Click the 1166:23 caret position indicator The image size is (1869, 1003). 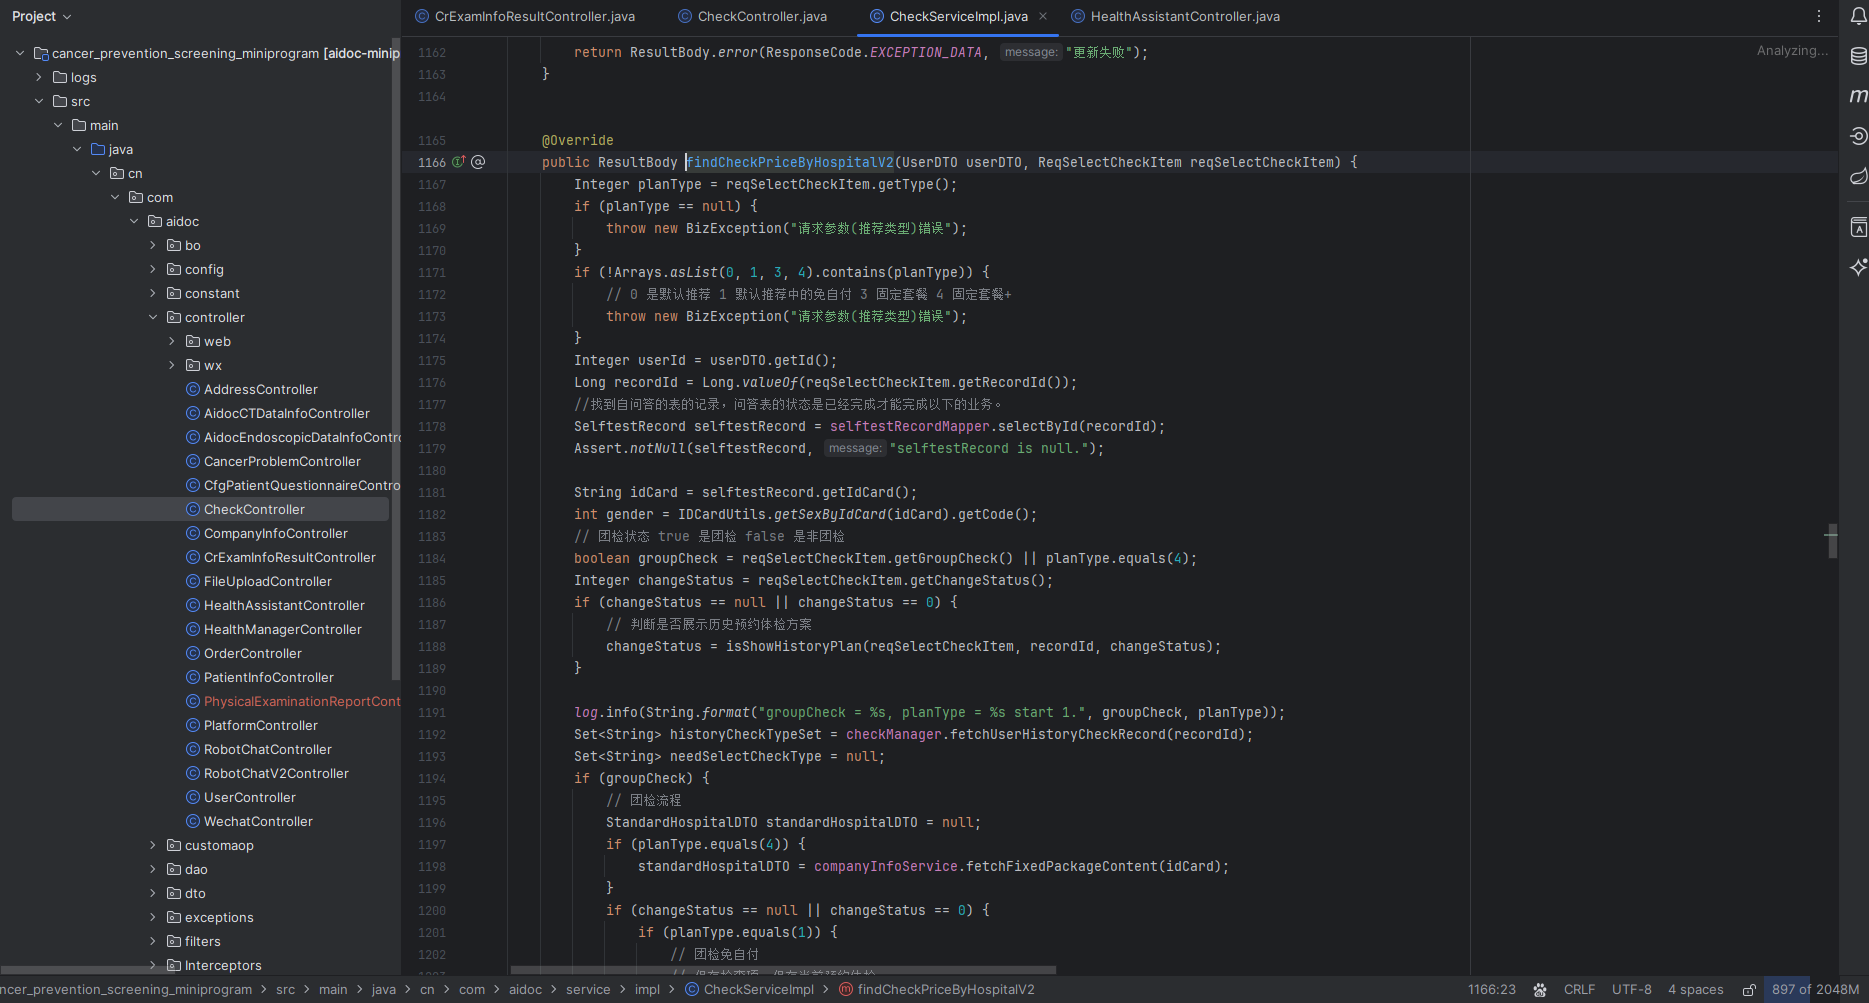[1491, 990]
